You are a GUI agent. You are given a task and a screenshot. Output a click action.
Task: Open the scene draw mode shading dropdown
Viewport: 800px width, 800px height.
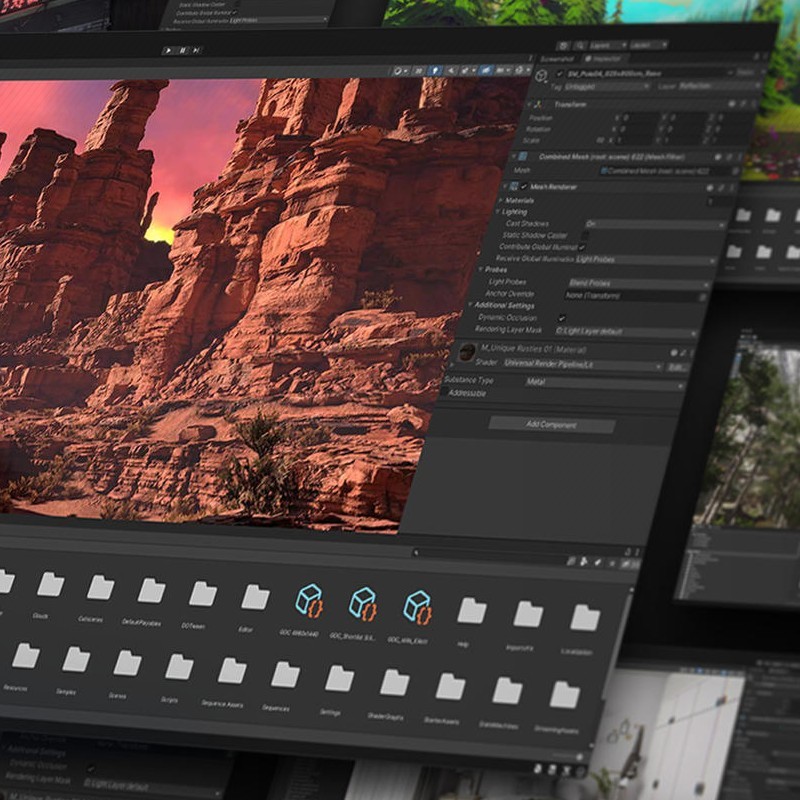tap(401, 70)
